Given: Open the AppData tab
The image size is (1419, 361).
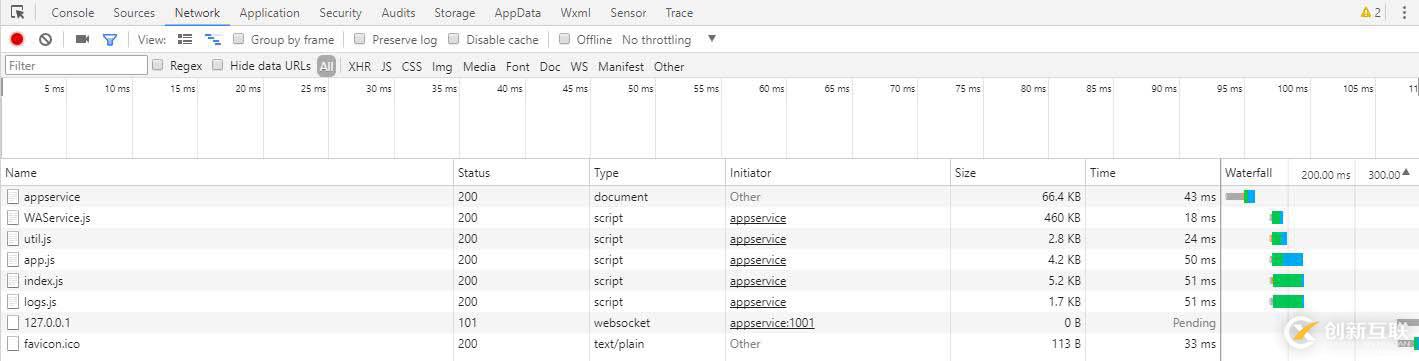Looking at the screenshot, I should click(517, 13).
